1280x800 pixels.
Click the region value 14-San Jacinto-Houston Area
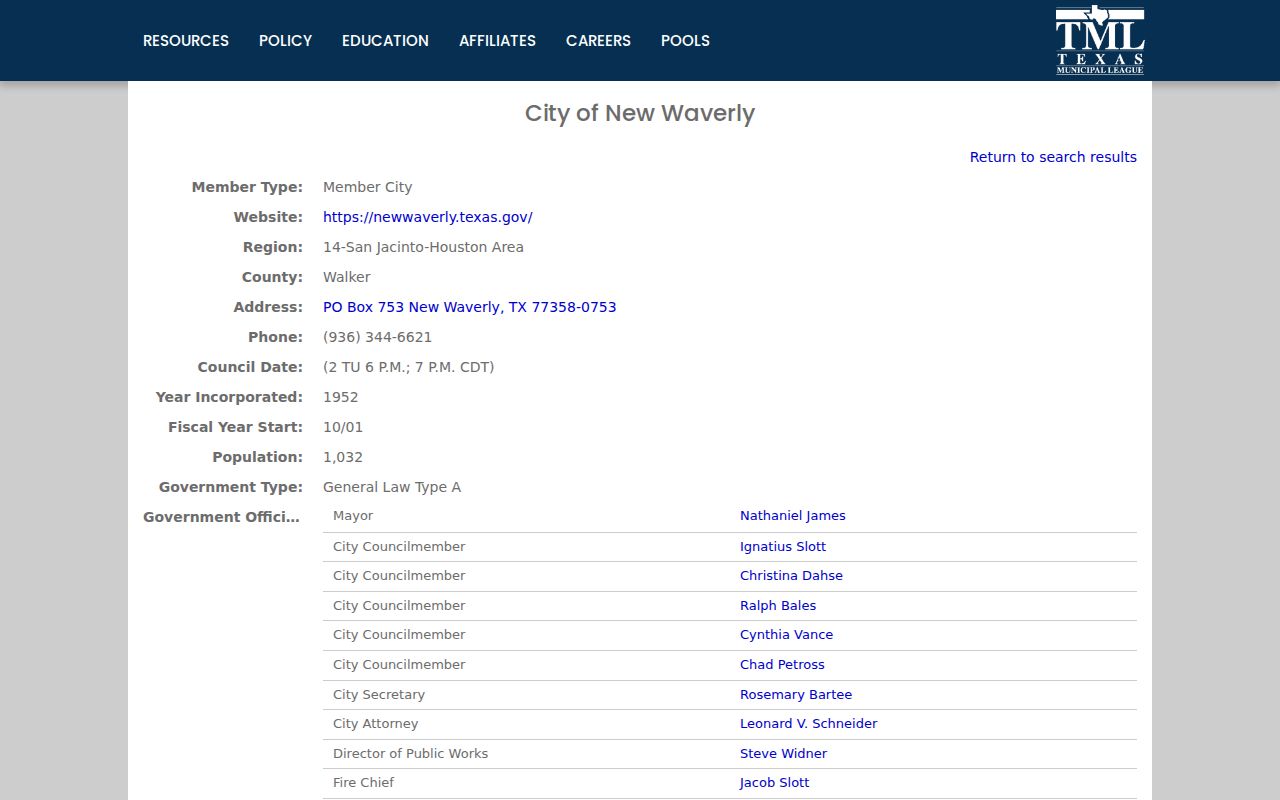click(x=423, y=247)
